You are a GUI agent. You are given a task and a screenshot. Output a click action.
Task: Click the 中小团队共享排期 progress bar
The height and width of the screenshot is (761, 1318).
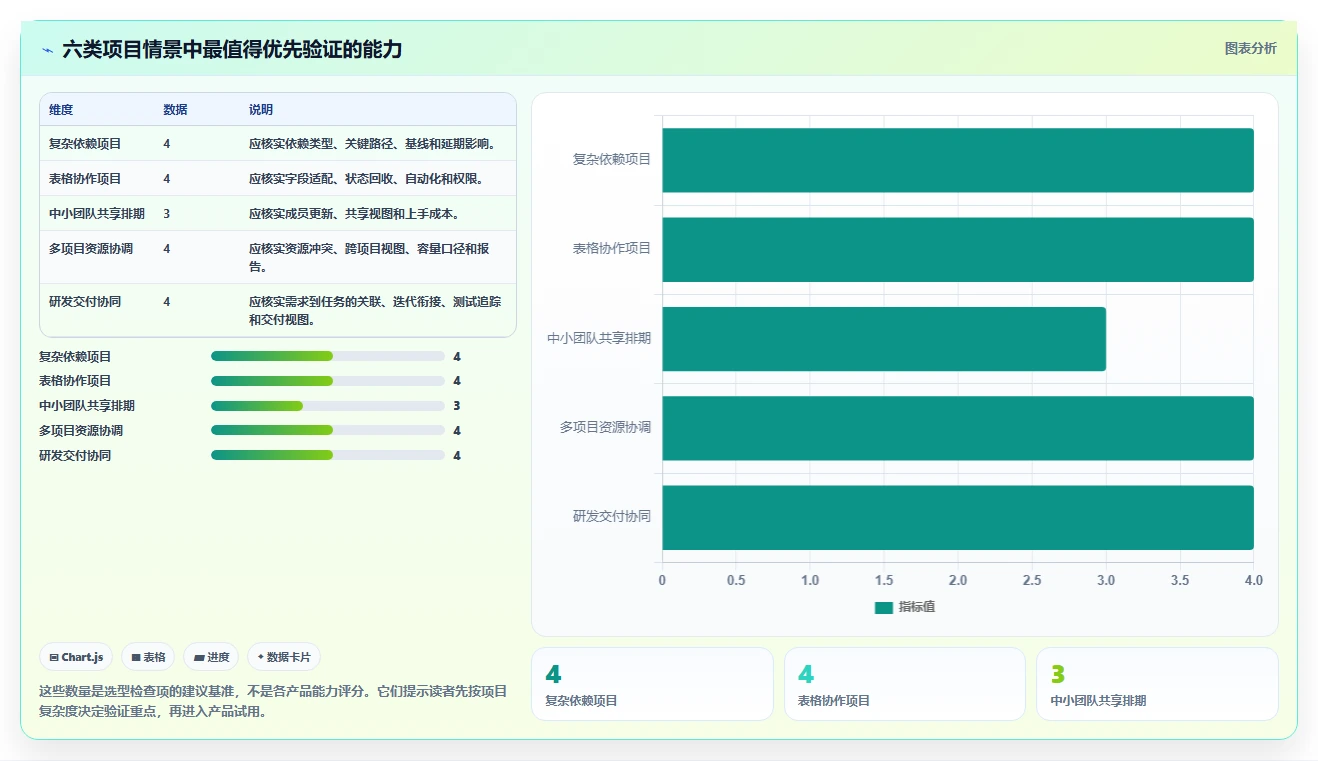click(328, 406)
